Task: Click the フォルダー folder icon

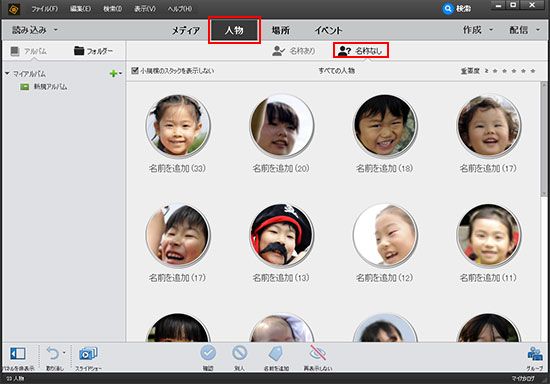Action: [x=79, y=51]
